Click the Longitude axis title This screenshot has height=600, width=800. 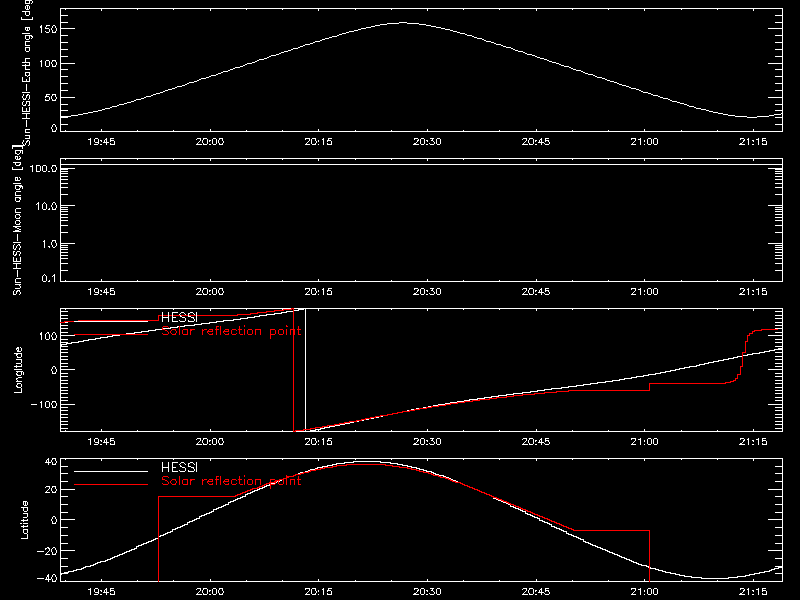(18, 370)
